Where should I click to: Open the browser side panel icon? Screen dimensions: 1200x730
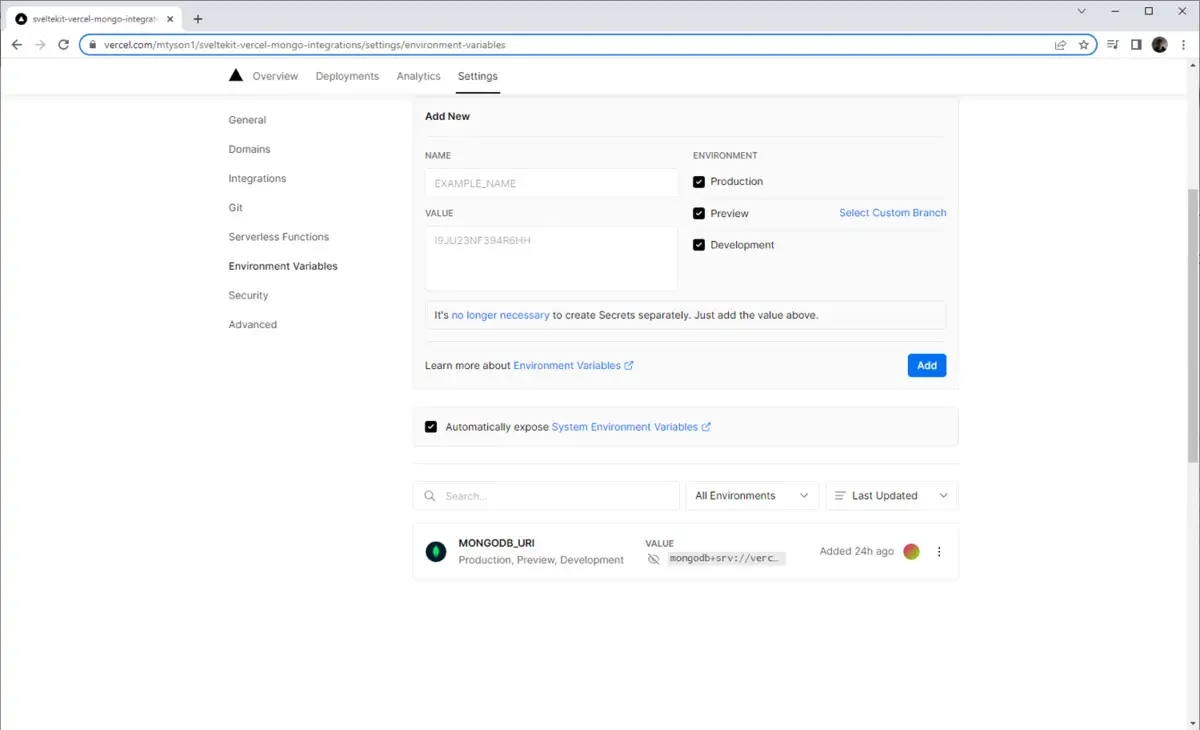(x=1136, y=45)
